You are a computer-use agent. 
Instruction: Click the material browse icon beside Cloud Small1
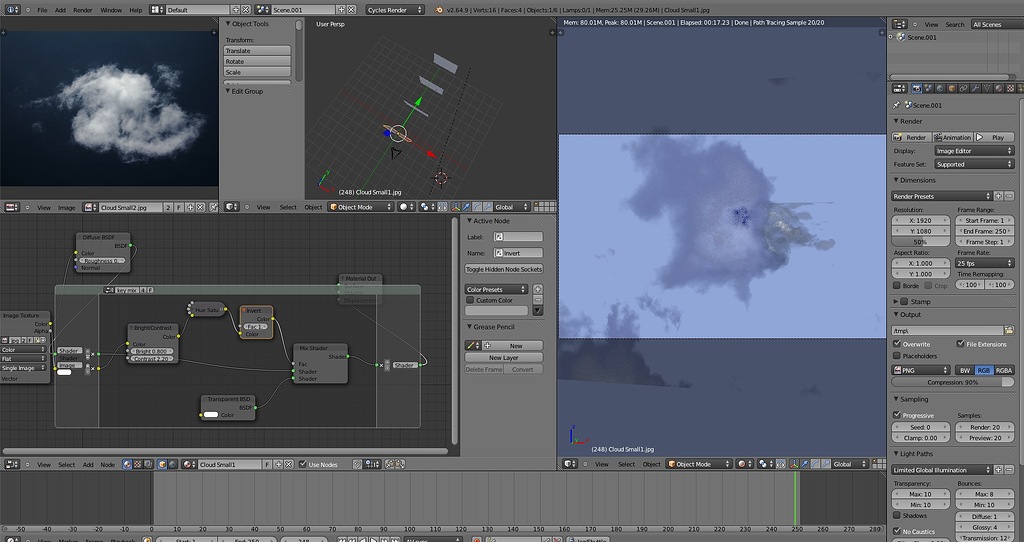[189, 464]
